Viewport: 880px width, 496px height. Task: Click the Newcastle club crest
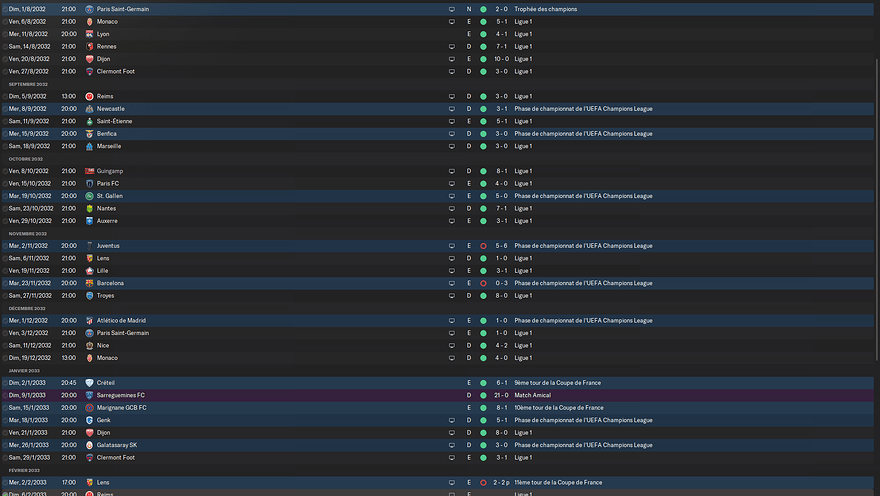click(x=90, y=109)
